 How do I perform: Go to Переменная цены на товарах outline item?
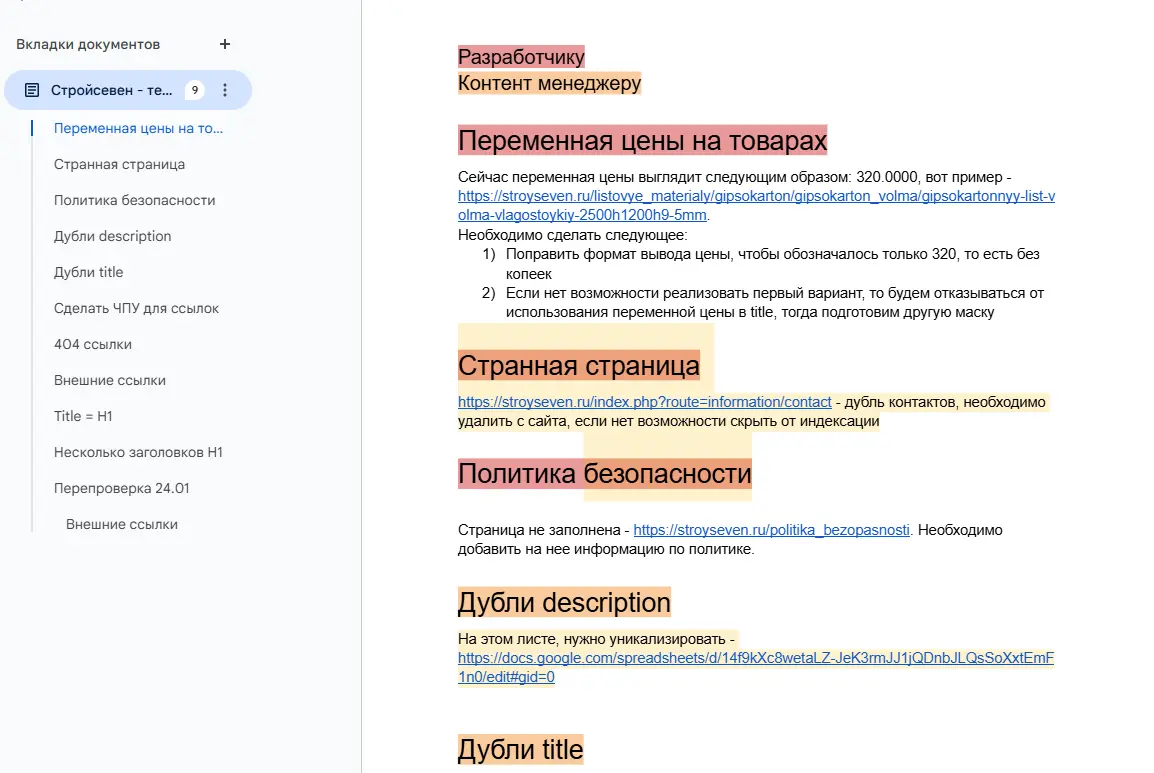[x=138, y=128]
